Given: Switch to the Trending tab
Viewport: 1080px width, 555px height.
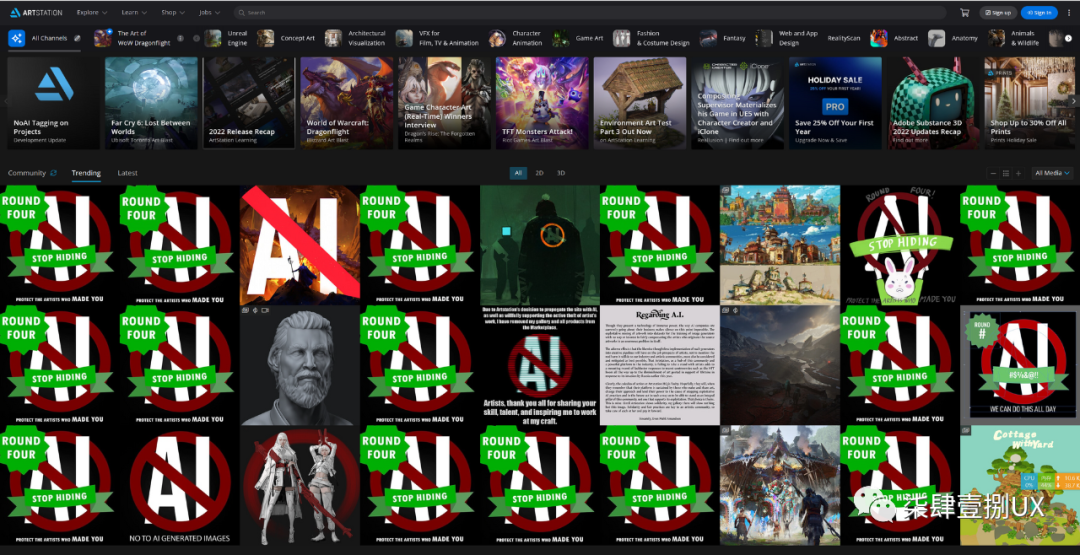Looking at the screenshot, I should pos(86,173).
